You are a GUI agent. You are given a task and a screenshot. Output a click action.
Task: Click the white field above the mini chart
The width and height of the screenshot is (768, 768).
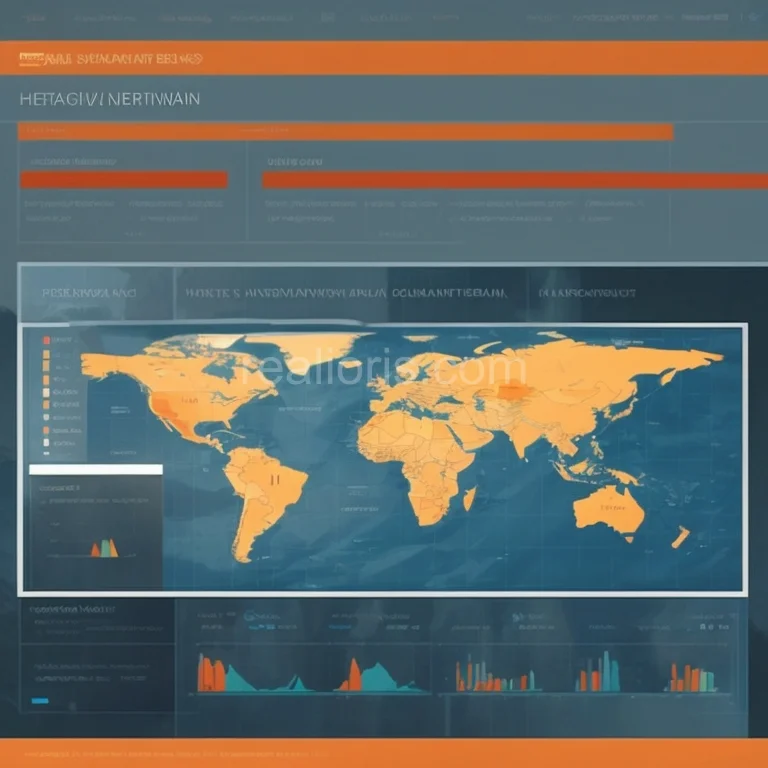(95, 469)
